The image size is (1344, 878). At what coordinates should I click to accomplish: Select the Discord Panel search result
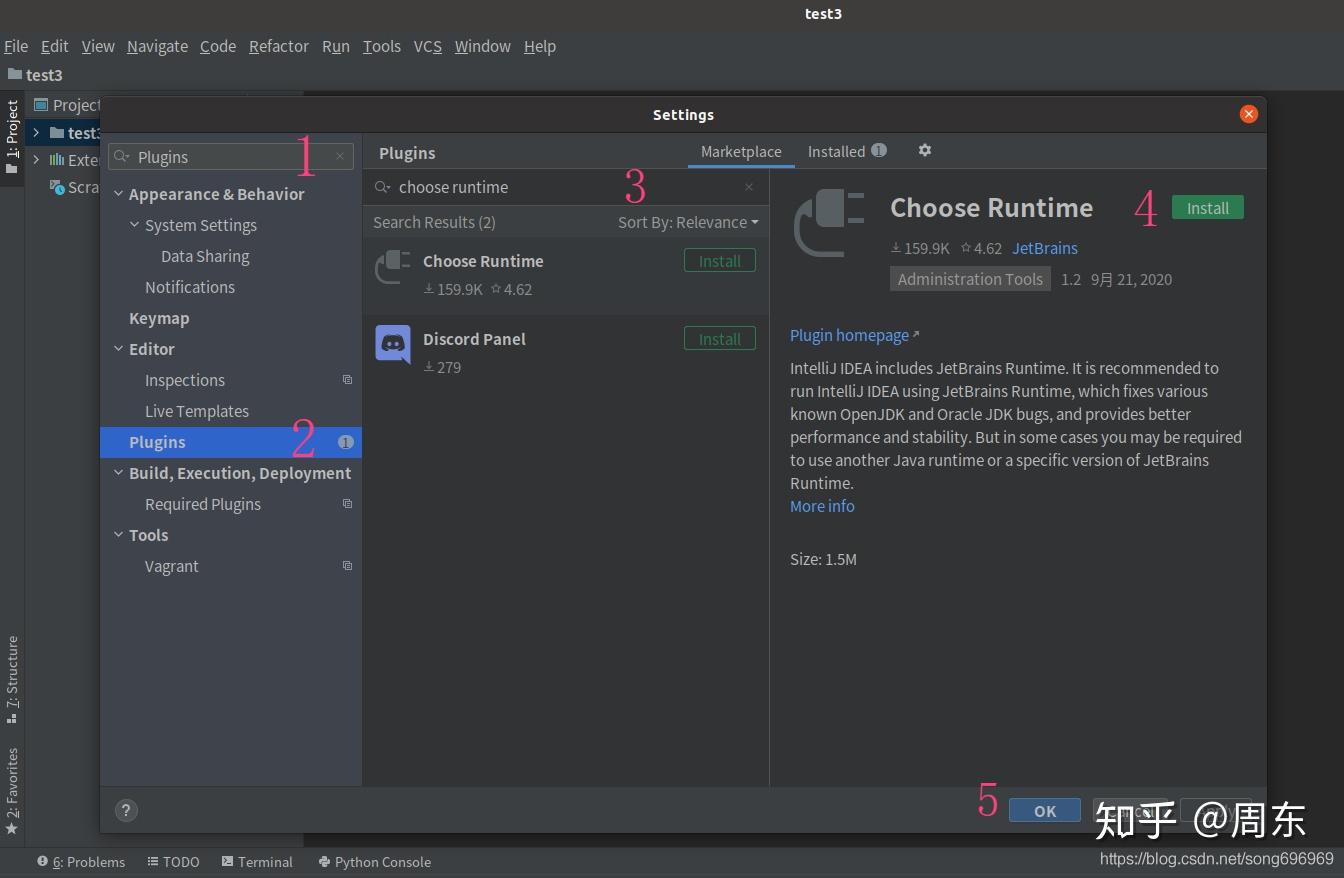(x=566, y=353)
